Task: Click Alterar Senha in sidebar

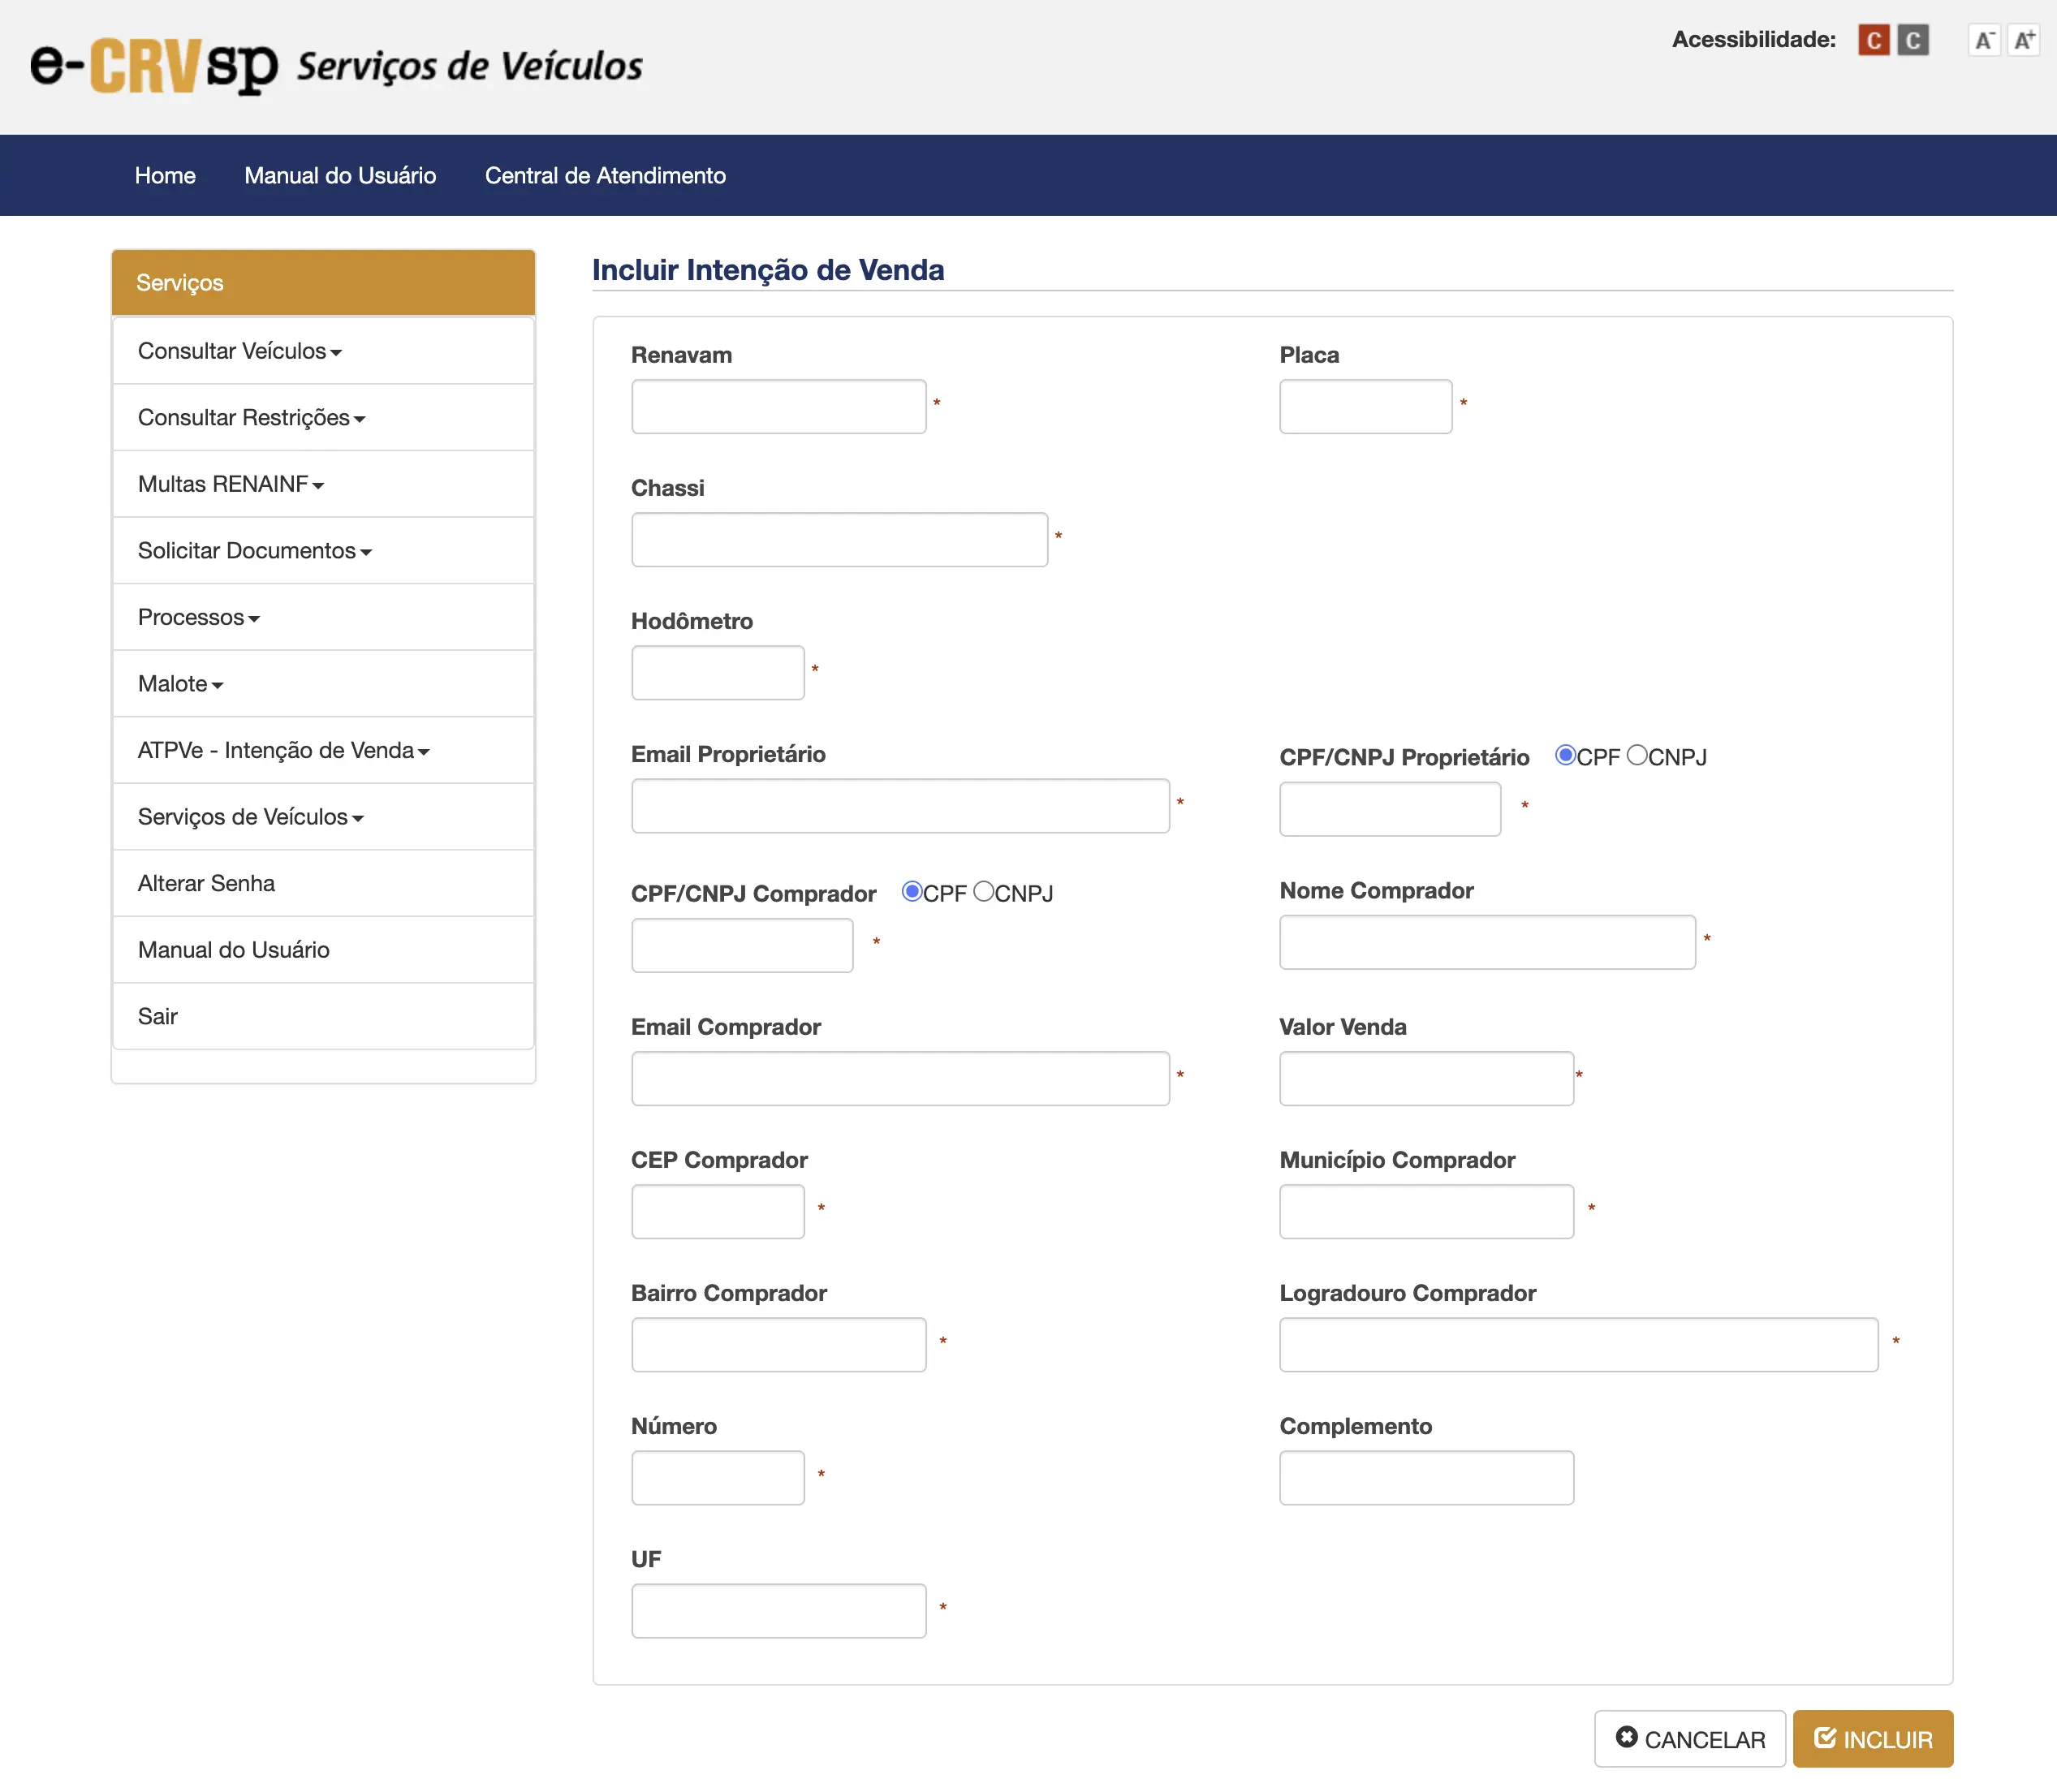Action: (x=206, y=883)
